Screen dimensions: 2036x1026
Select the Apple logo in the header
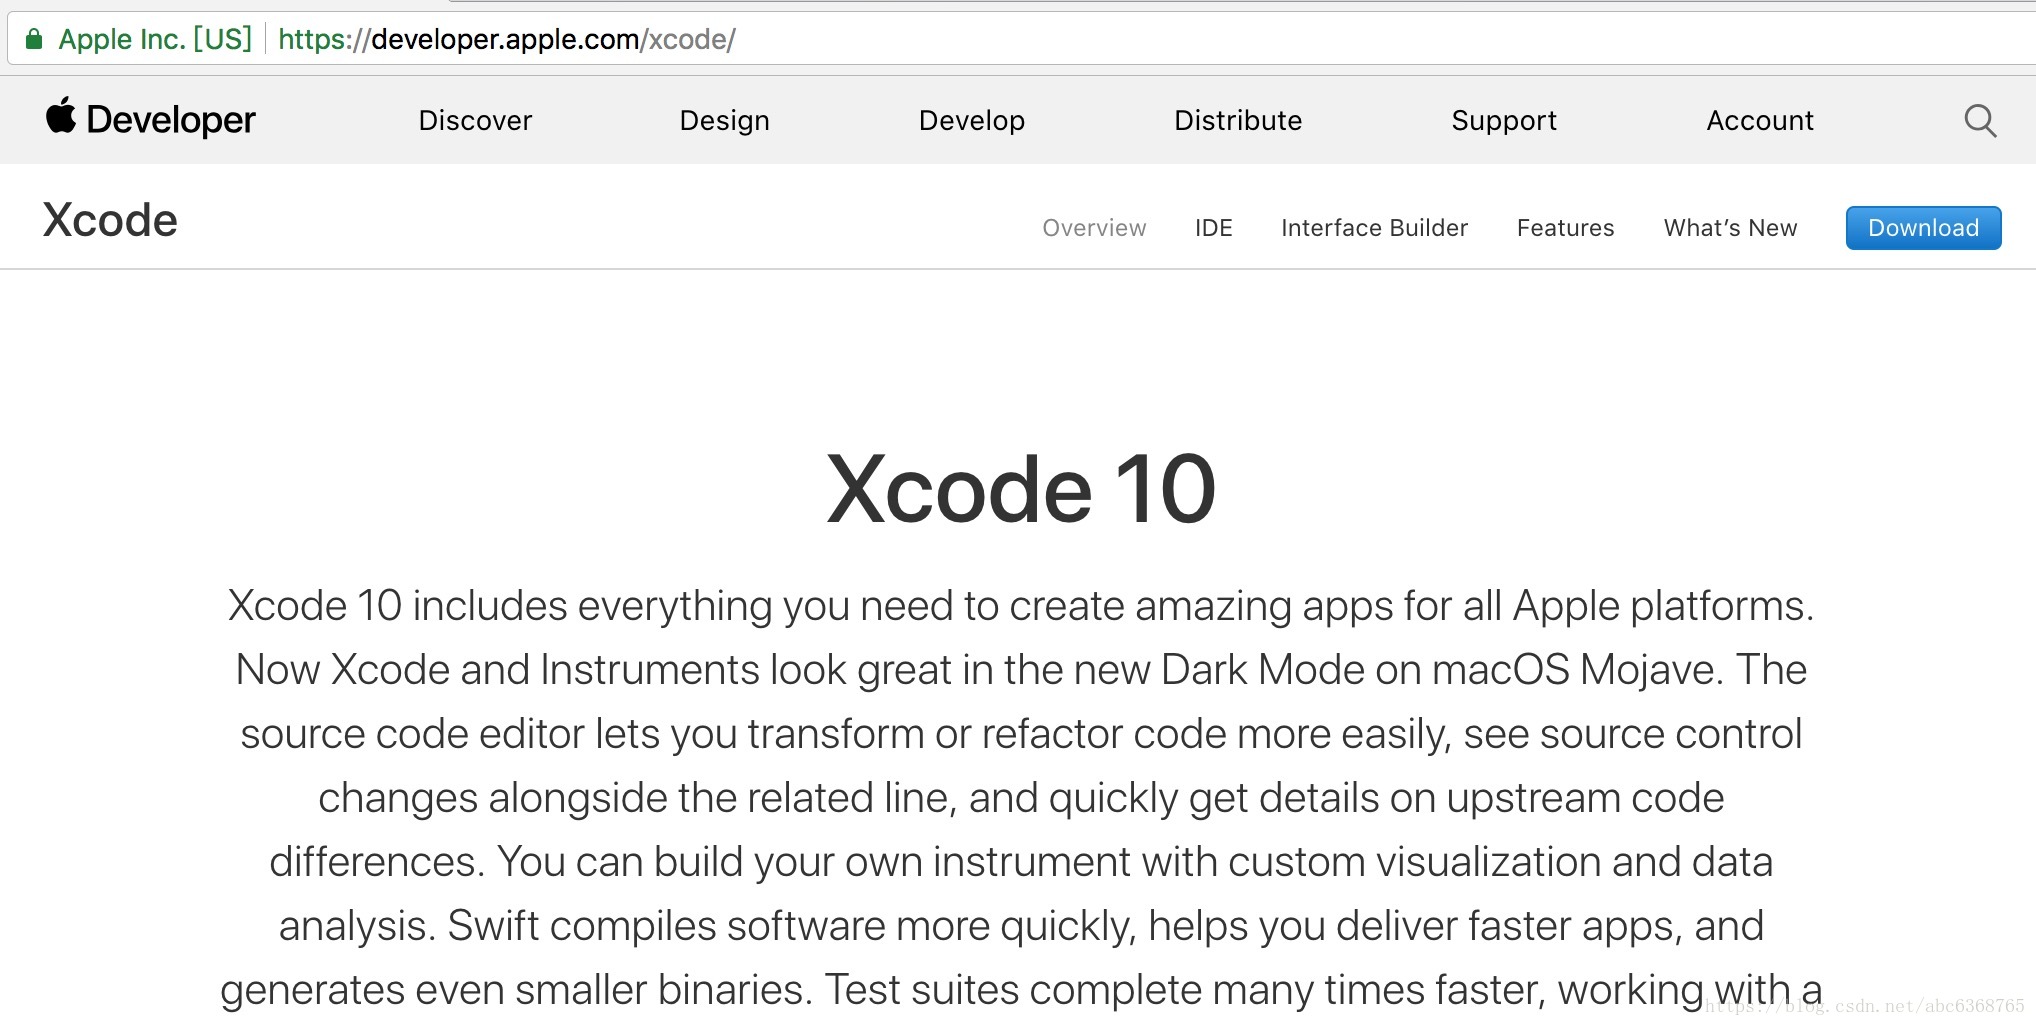click(x=60, y=118)
